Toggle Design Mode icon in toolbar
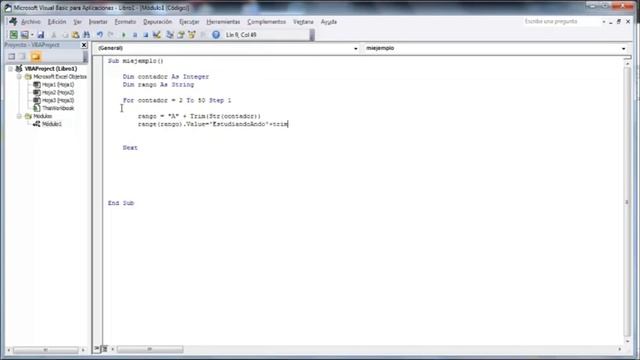The image size is (640, 360). (x=157, y=35)
